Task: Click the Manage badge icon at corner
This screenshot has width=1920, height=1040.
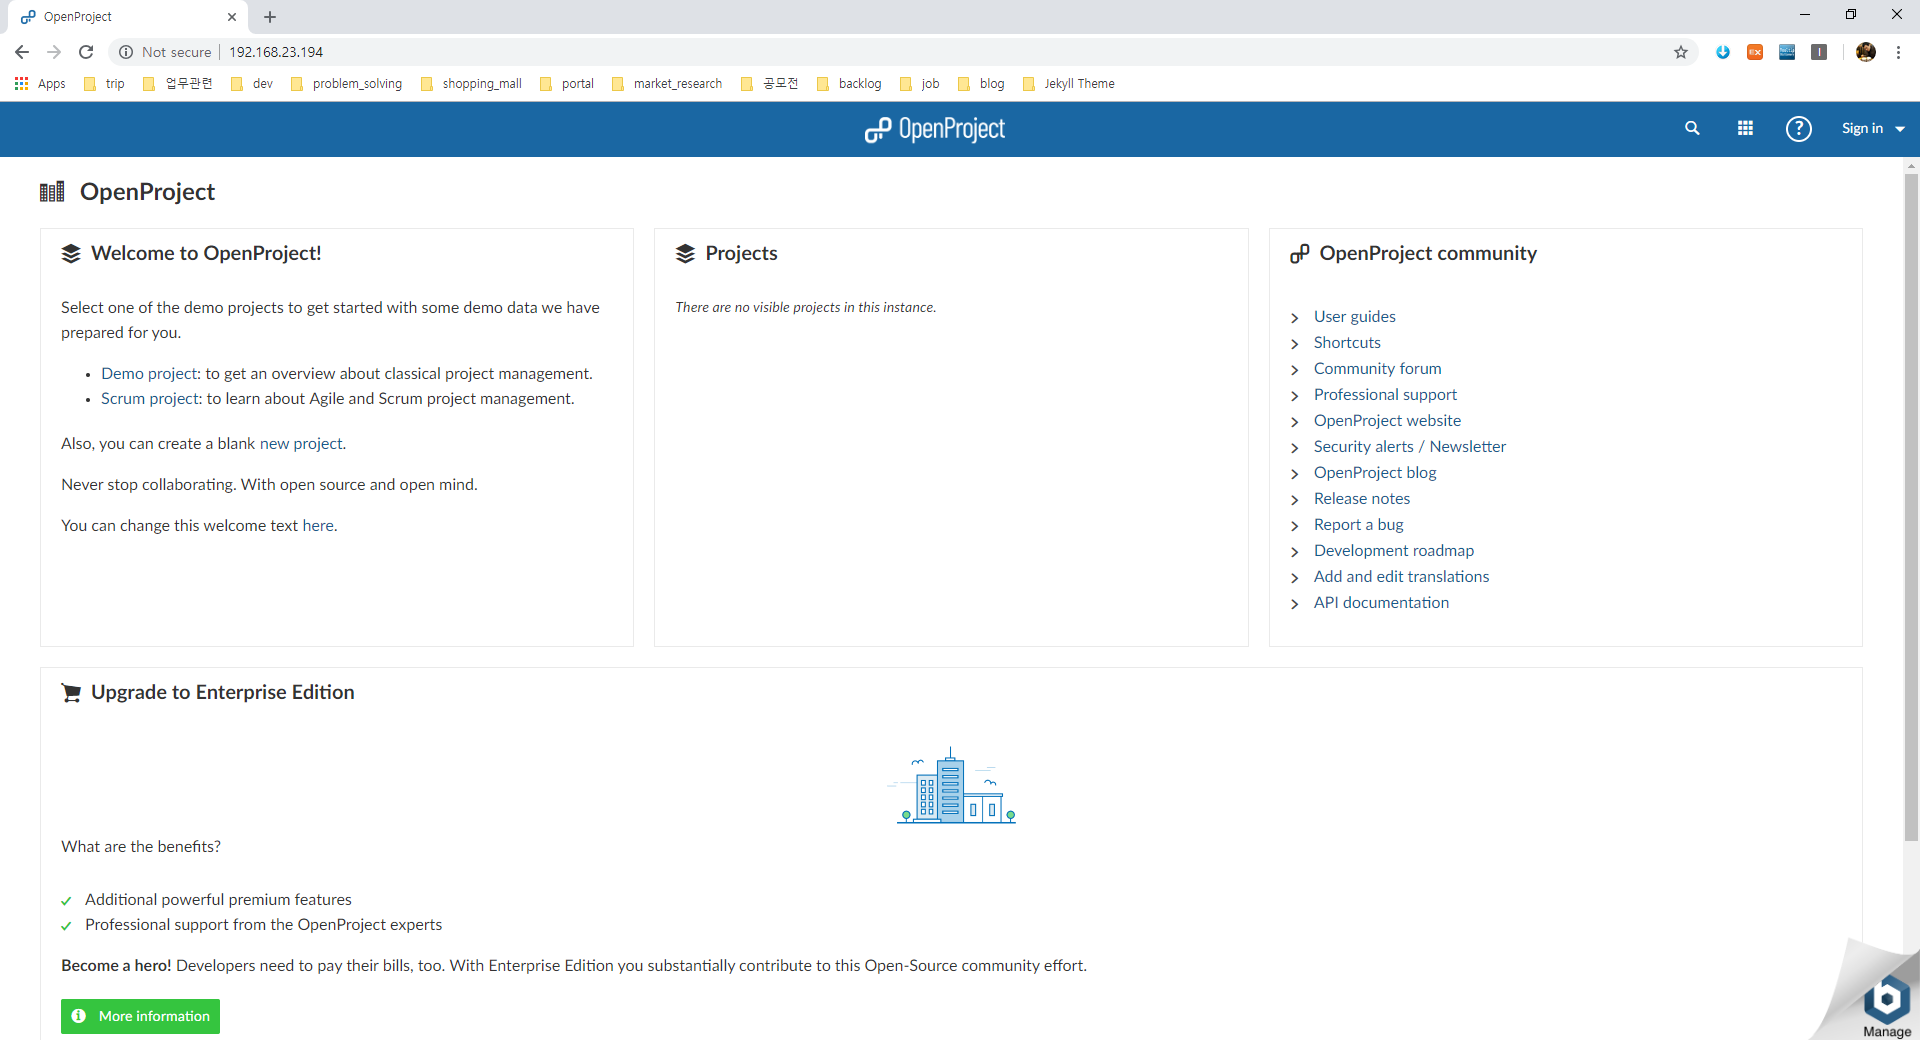Action: (1887, 1007)
